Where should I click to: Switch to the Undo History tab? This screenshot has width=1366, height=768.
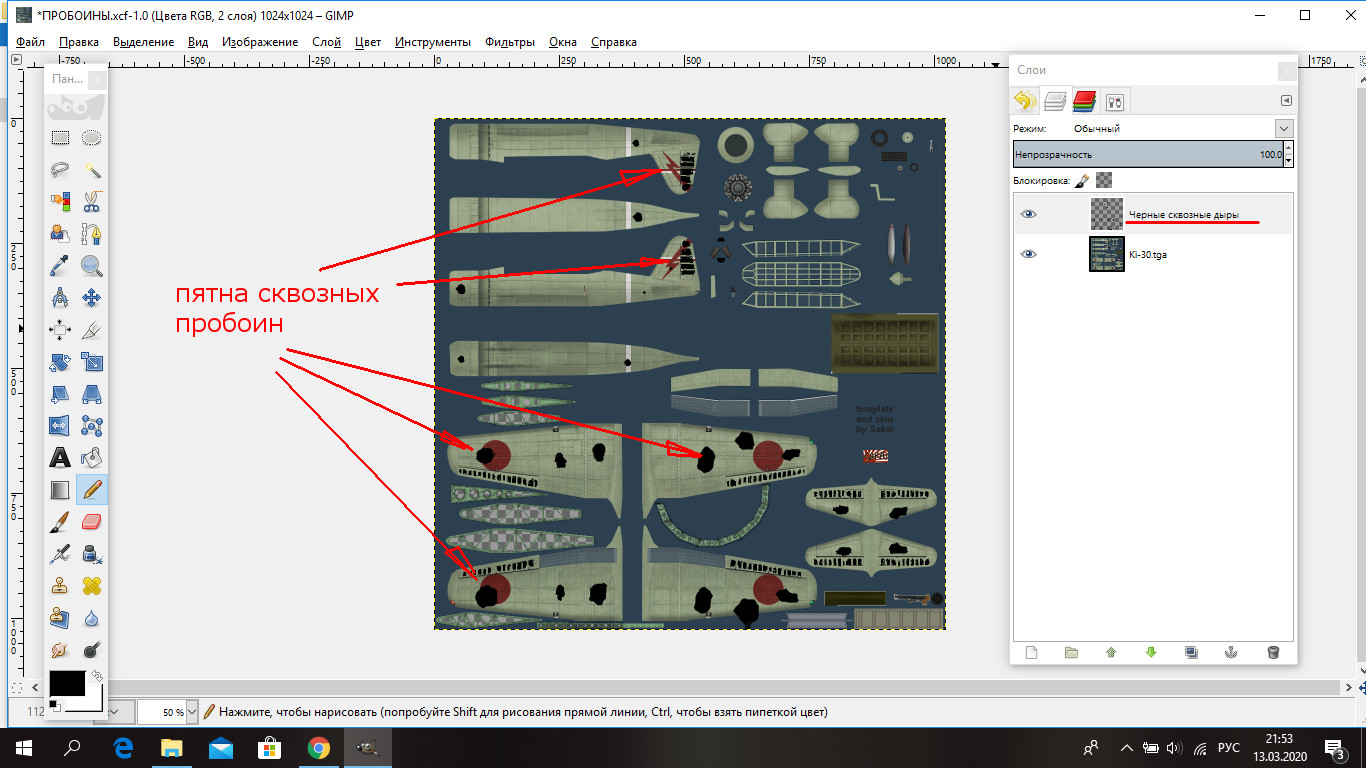(1025, 100)
